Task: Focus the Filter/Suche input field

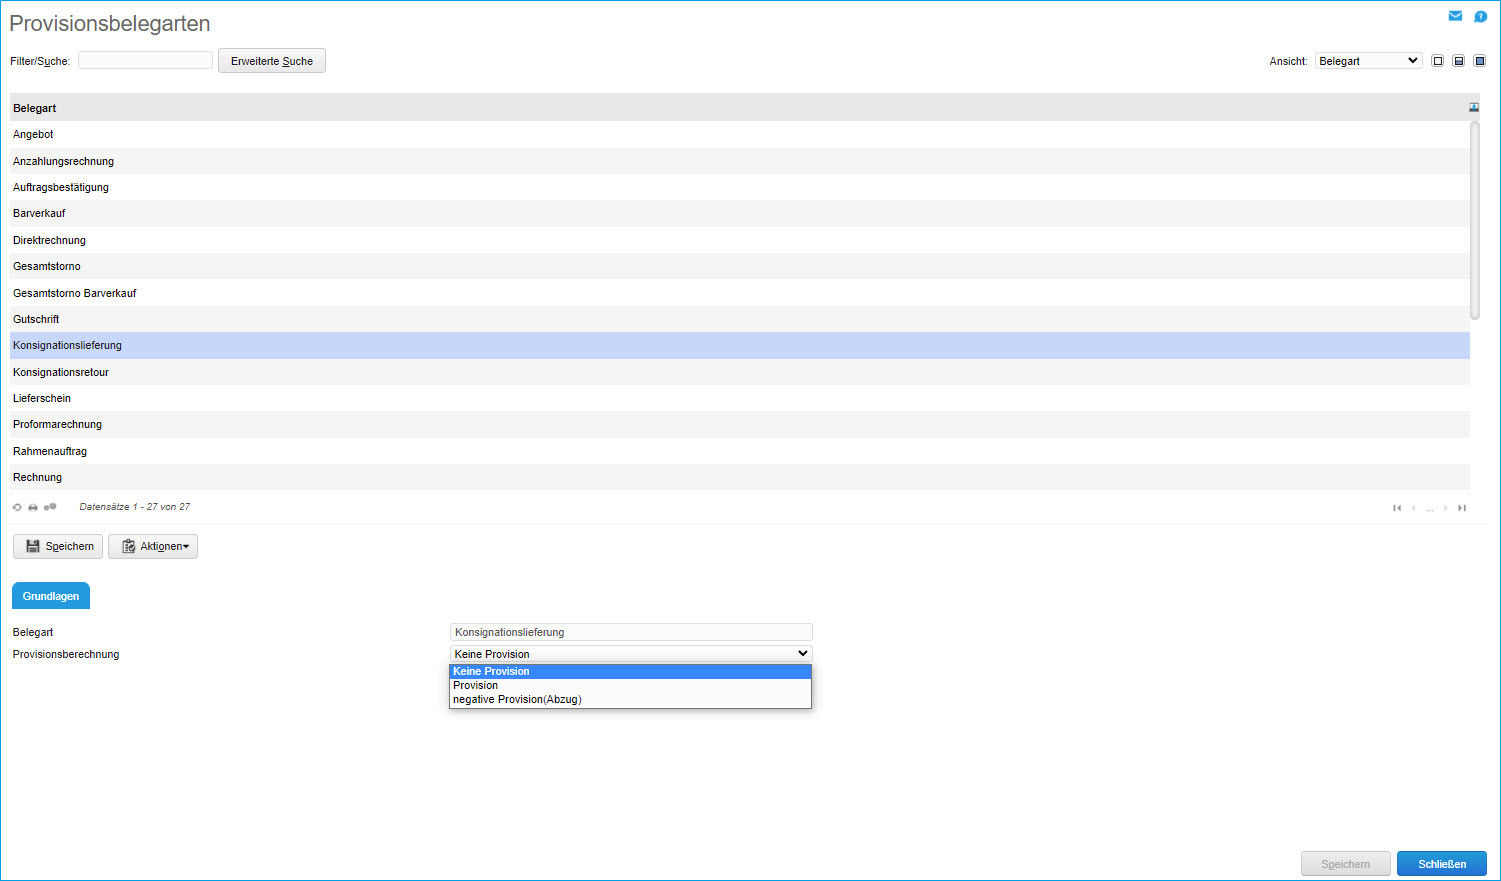Action: tap(145, 60)
